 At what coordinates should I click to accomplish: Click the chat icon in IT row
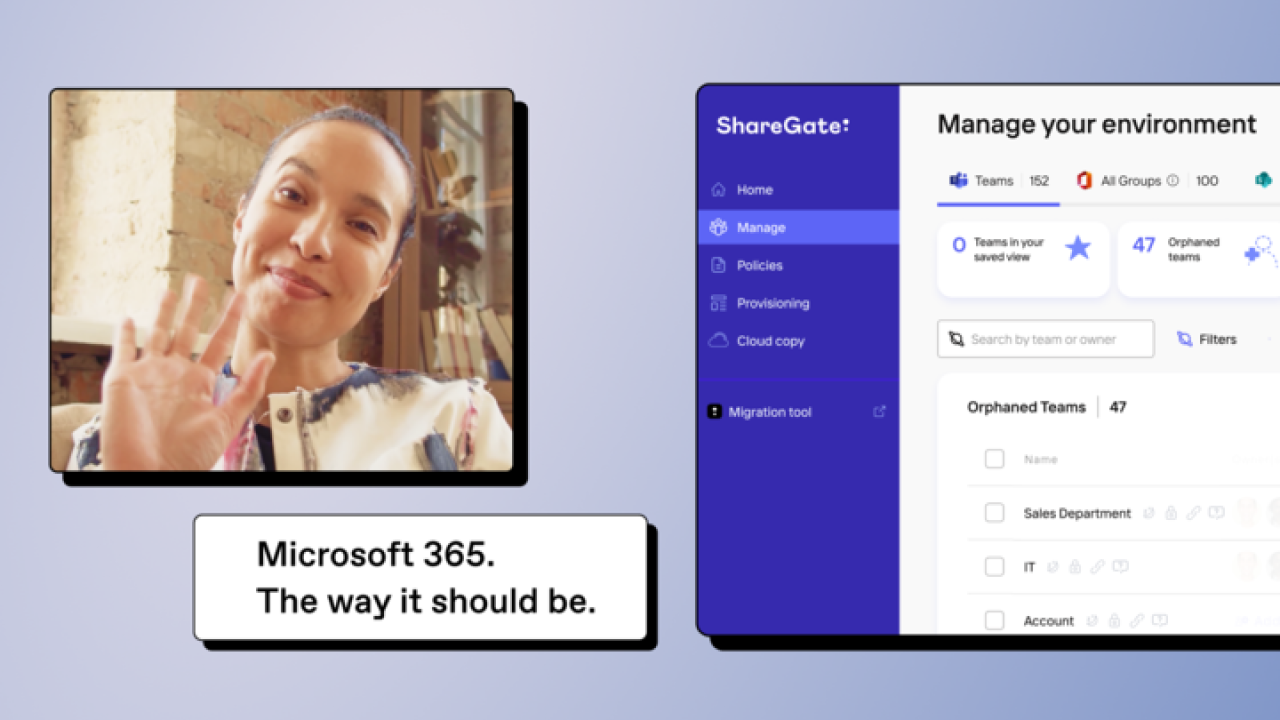click(x=1120, y=567)
